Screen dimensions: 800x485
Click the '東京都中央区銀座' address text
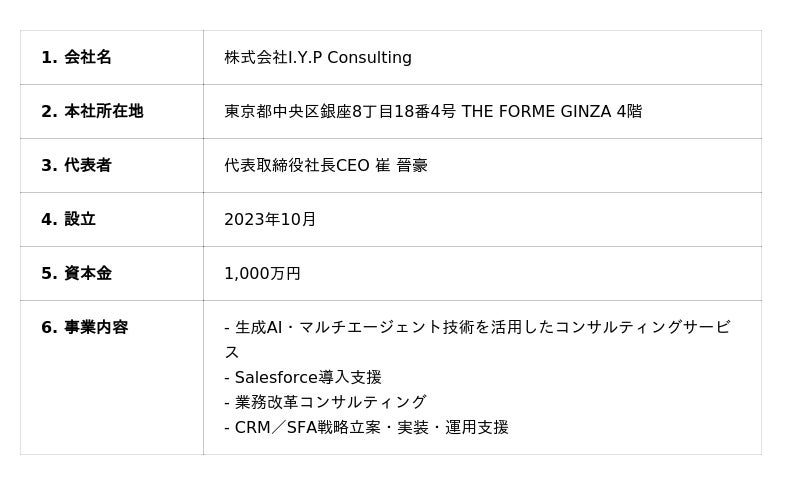point(287,112)
